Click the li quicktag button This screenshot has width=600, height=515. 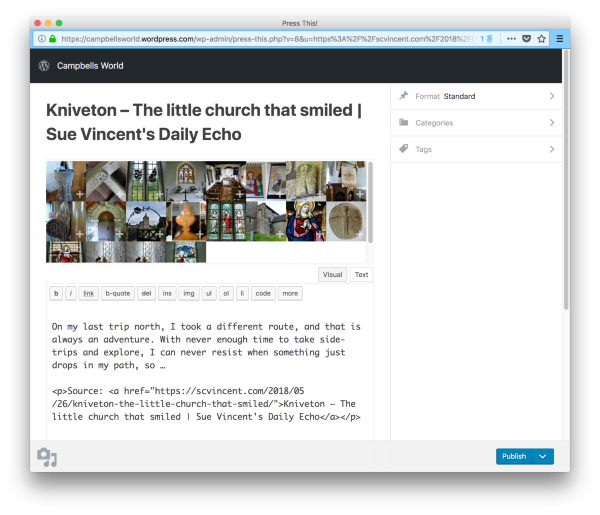[242, 293]
